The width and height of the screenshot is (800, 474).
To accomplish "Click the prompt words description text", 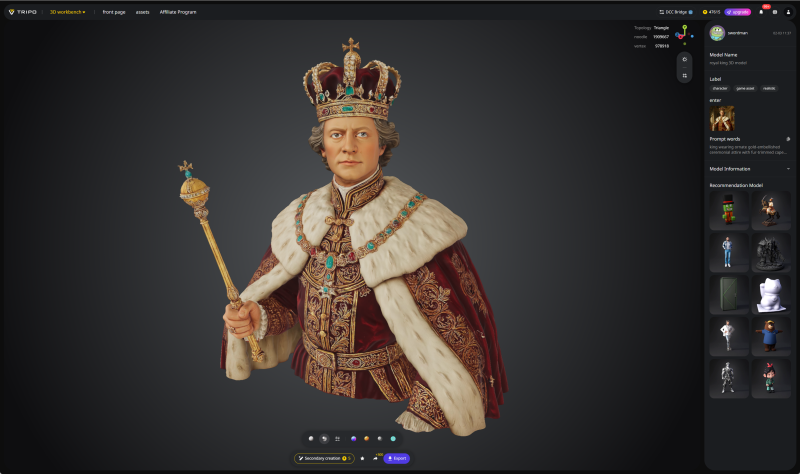I will (747, 149).
